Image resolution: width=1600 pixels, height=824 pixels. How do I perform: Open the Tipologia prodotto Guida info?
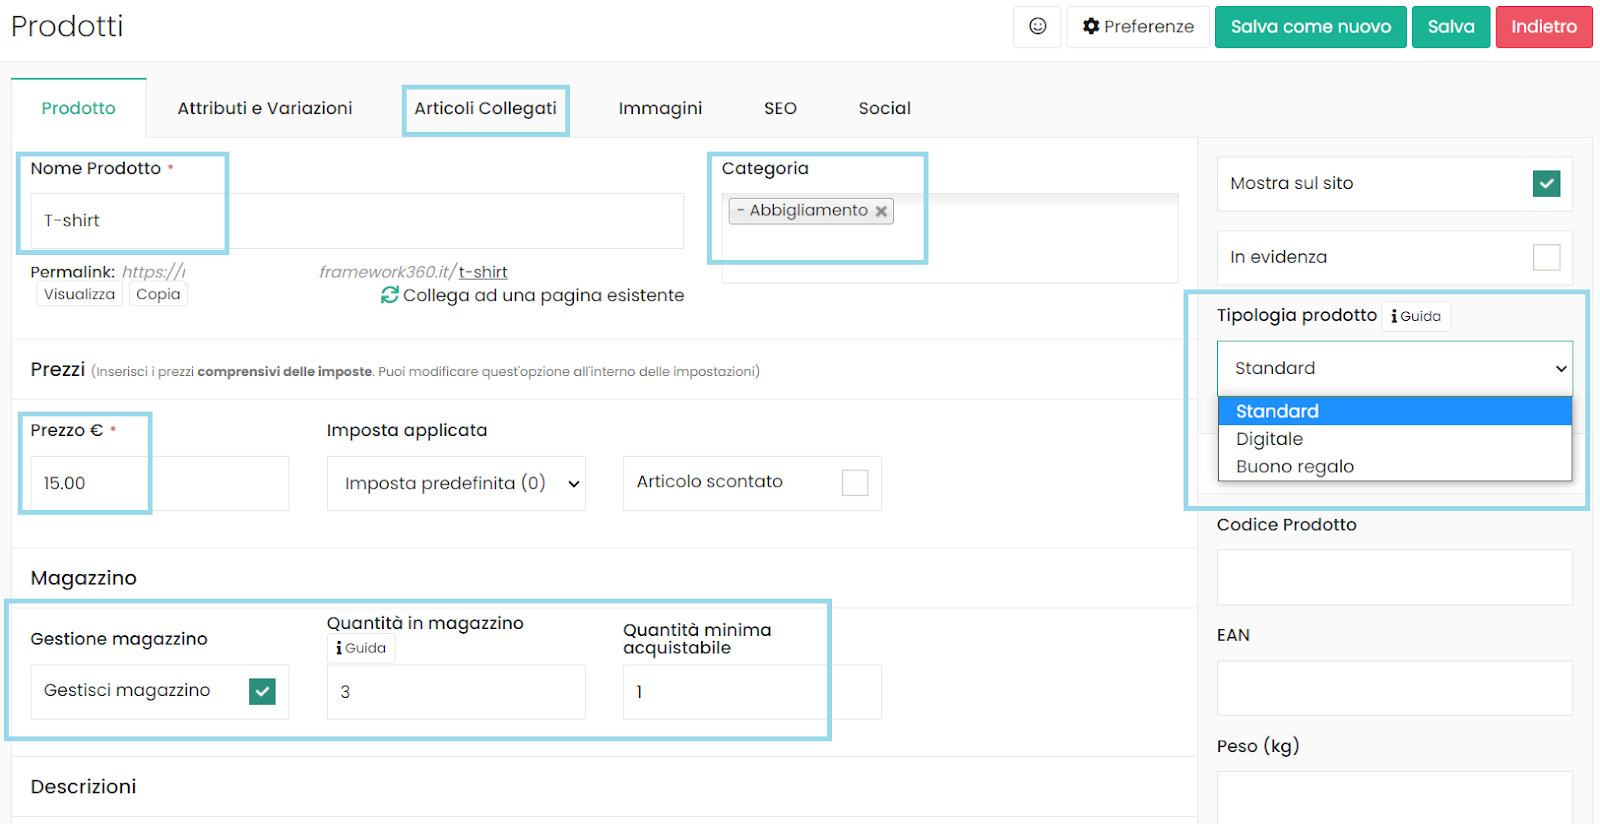(1415, 316)
